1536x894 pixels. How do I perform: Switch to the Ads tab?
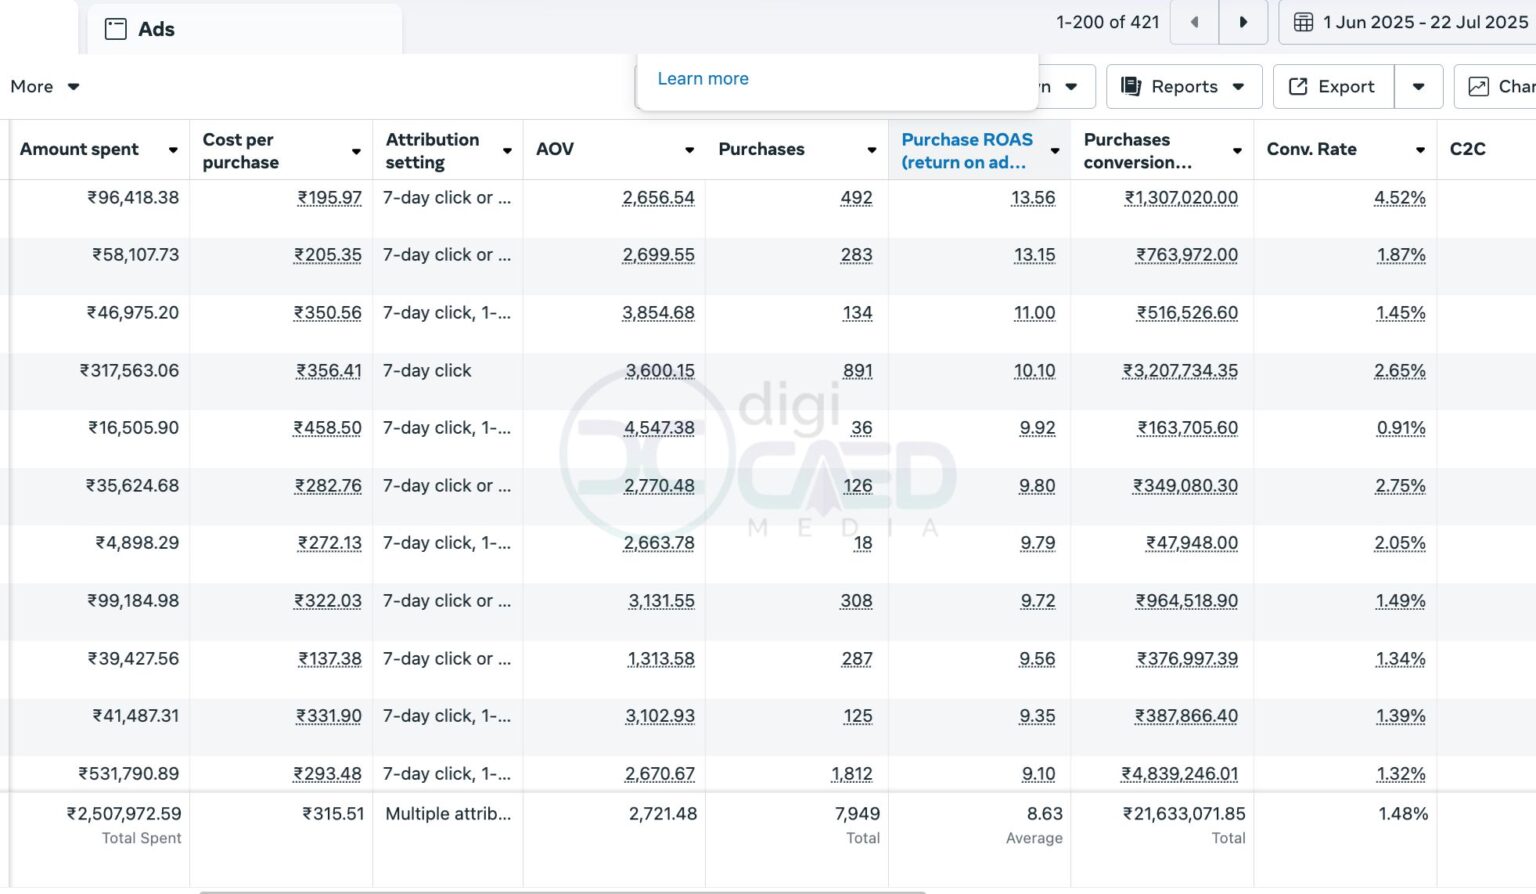(156, 29)
